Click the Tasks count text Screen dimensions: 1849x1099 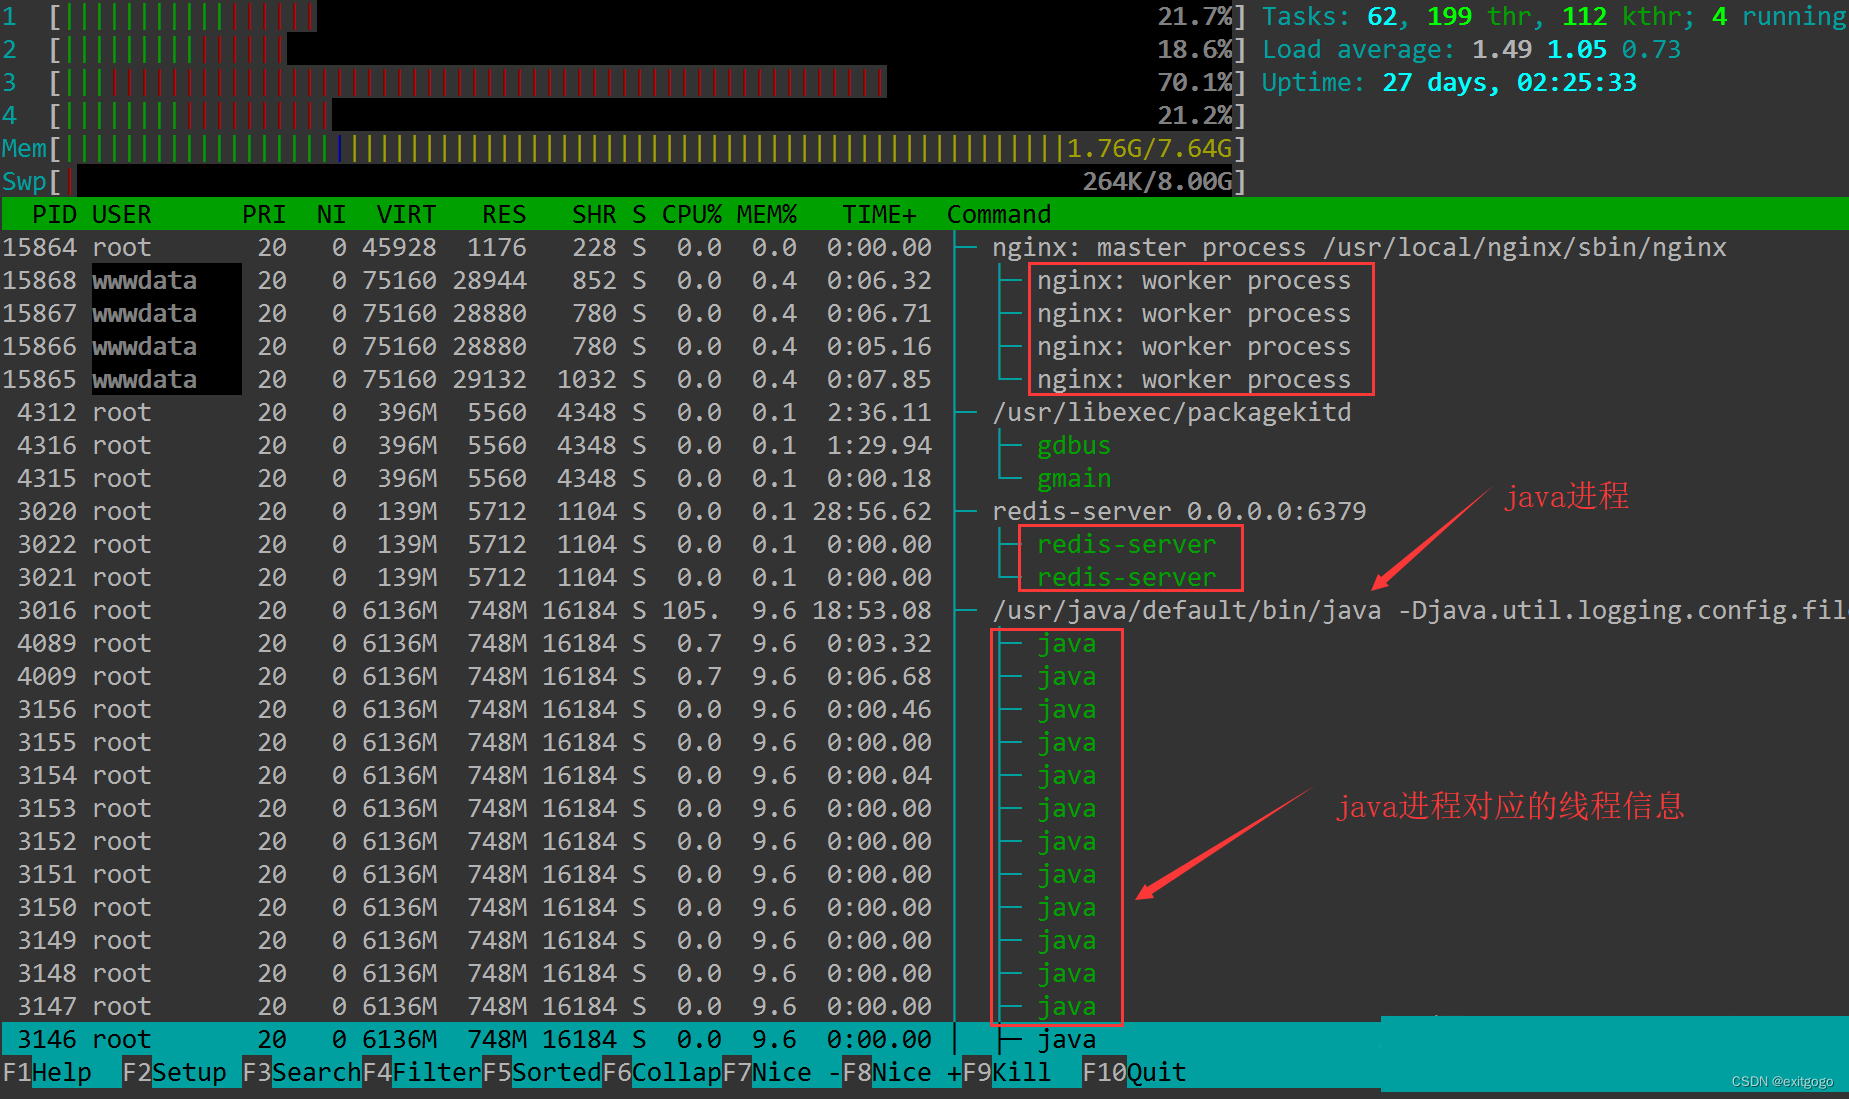pyautogui.click(x=1555, y=16)
